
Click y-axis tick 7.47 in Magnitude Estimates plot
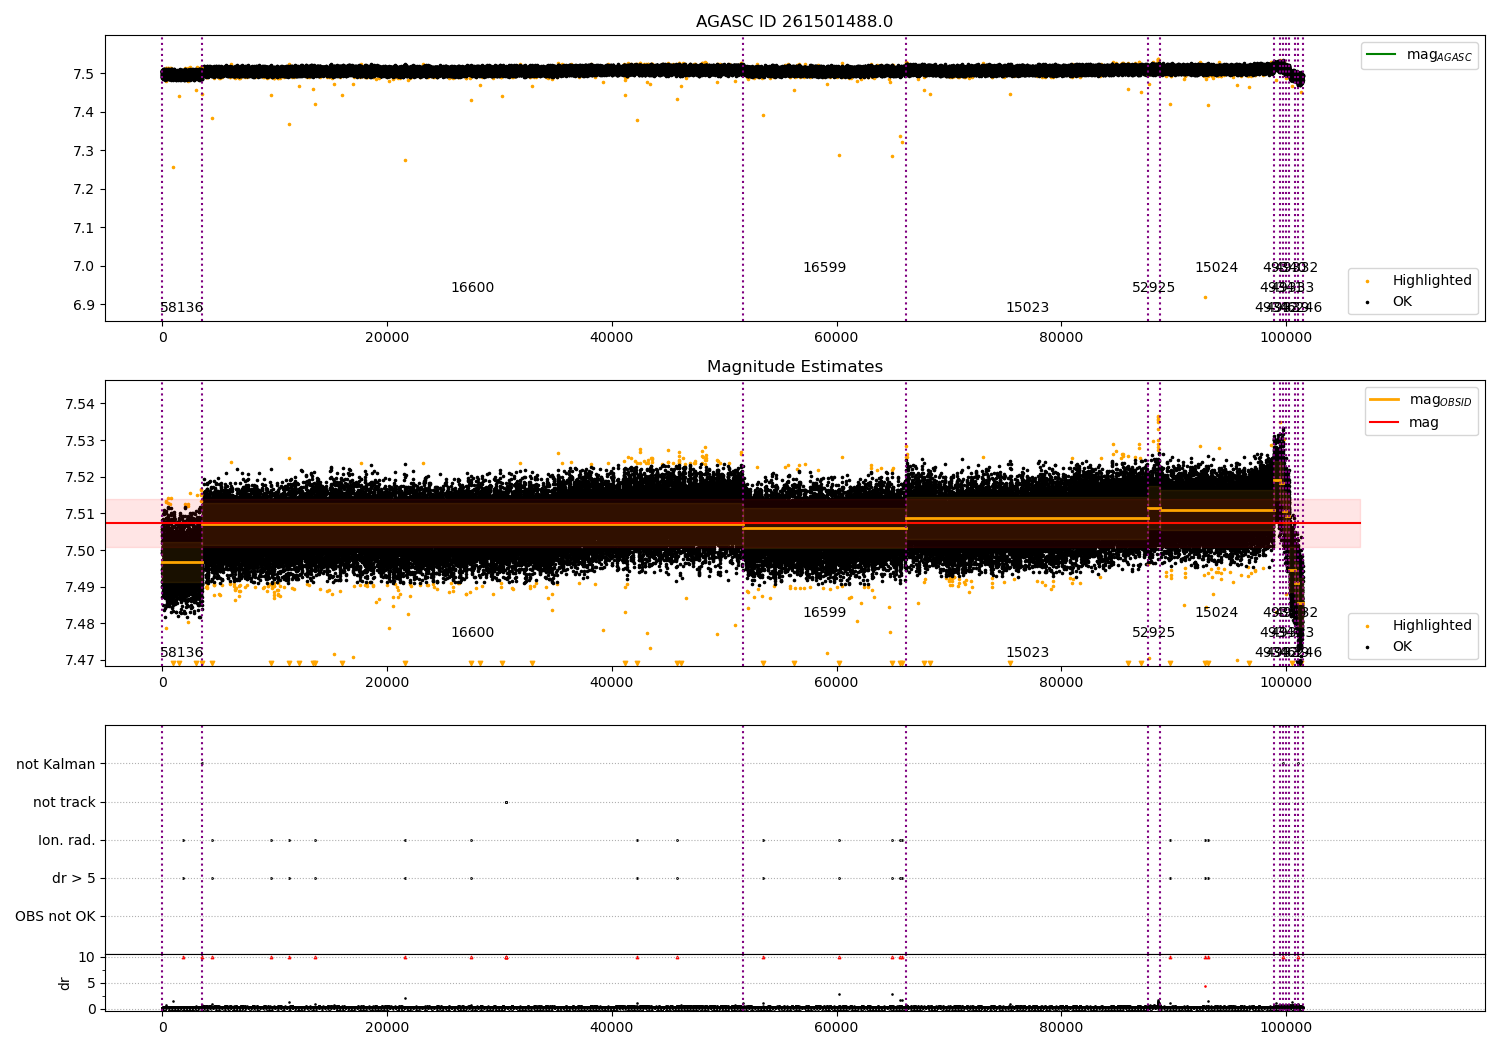point(81,660)
